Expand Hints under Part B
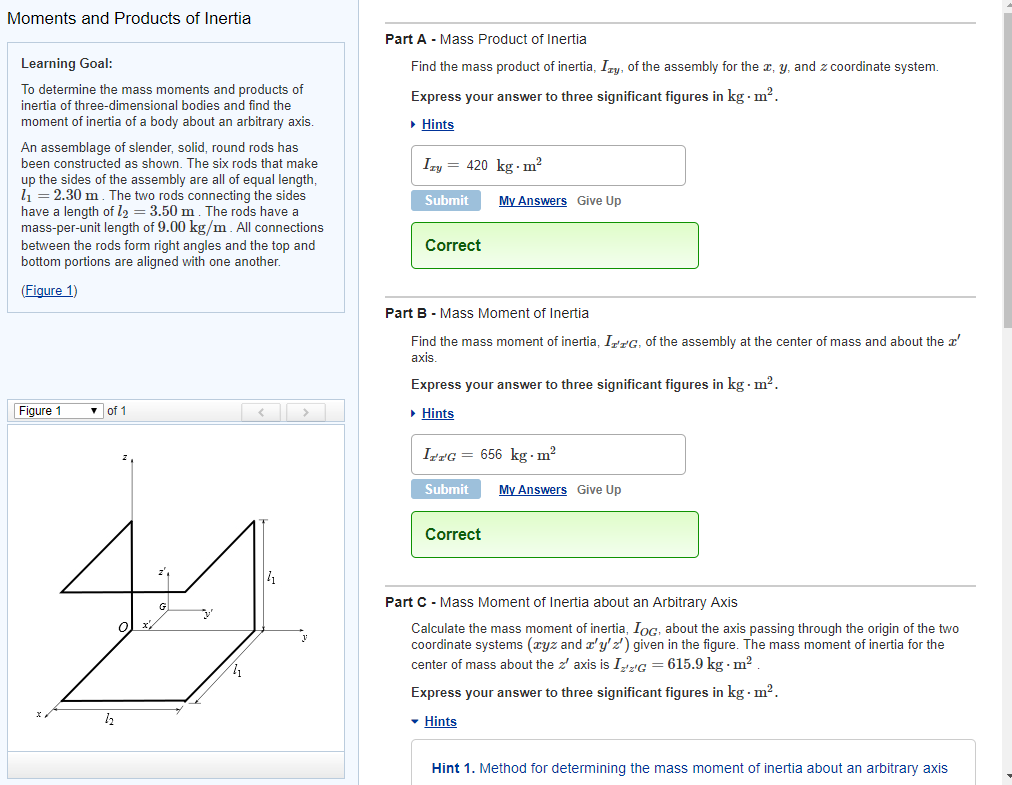The height and width of the screenshot is (785, 1012). click(437, 414)
